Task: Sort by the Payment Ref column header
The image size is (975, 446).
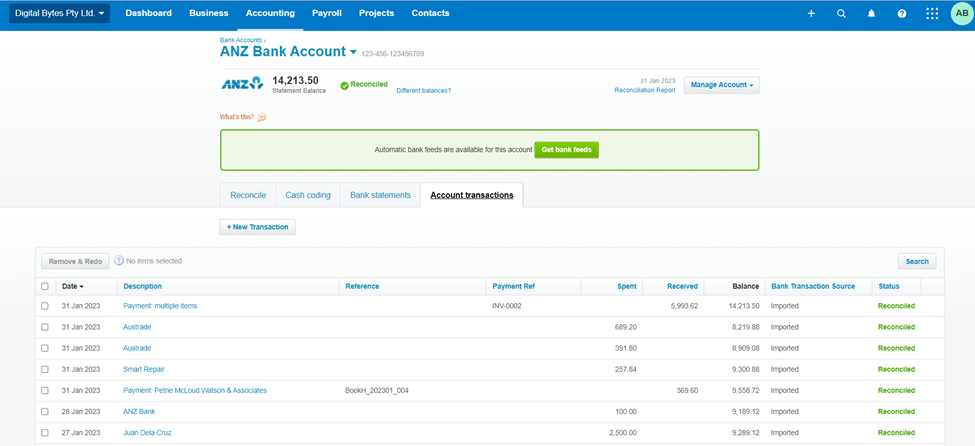Action: (x=514, y=287)
